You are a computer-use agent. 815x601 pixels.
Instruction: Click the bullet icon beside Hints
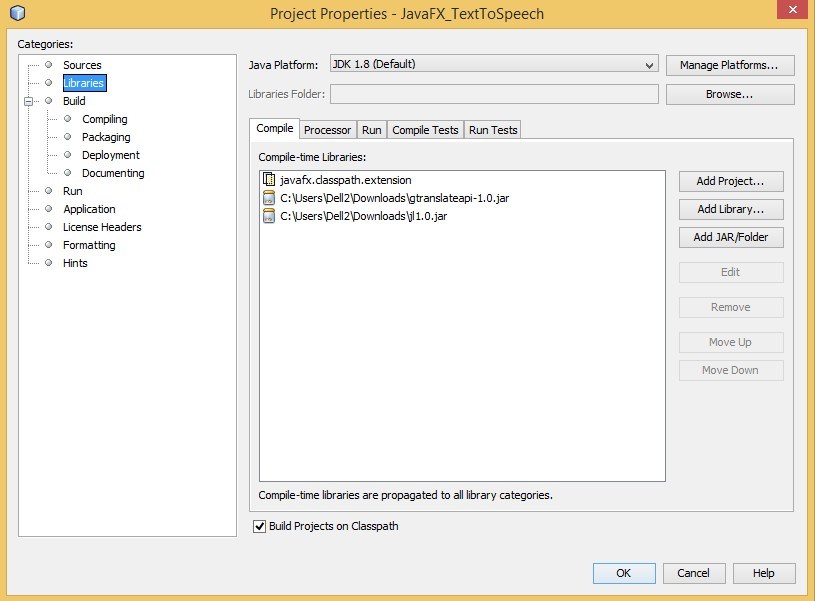(x=48, y=263)
